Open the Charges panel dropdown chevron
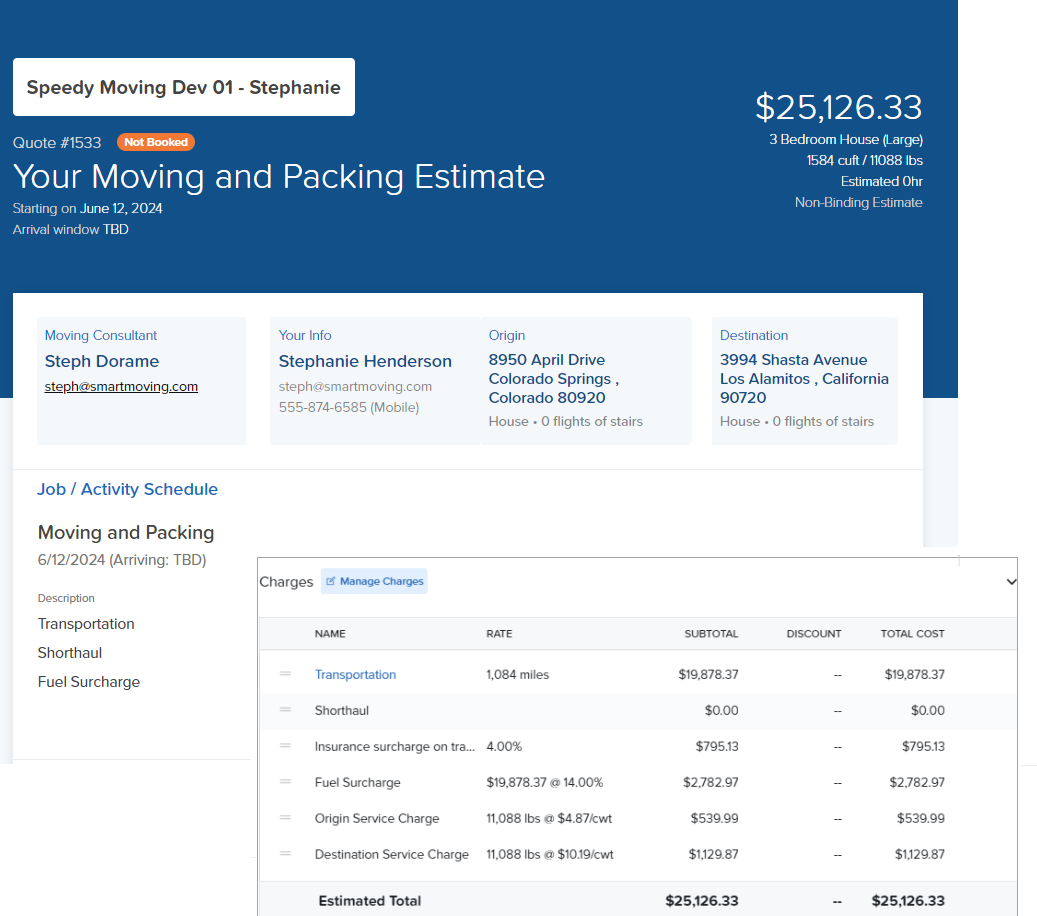The width and height of the screenshot is (1037, 916). point(1010,581)
